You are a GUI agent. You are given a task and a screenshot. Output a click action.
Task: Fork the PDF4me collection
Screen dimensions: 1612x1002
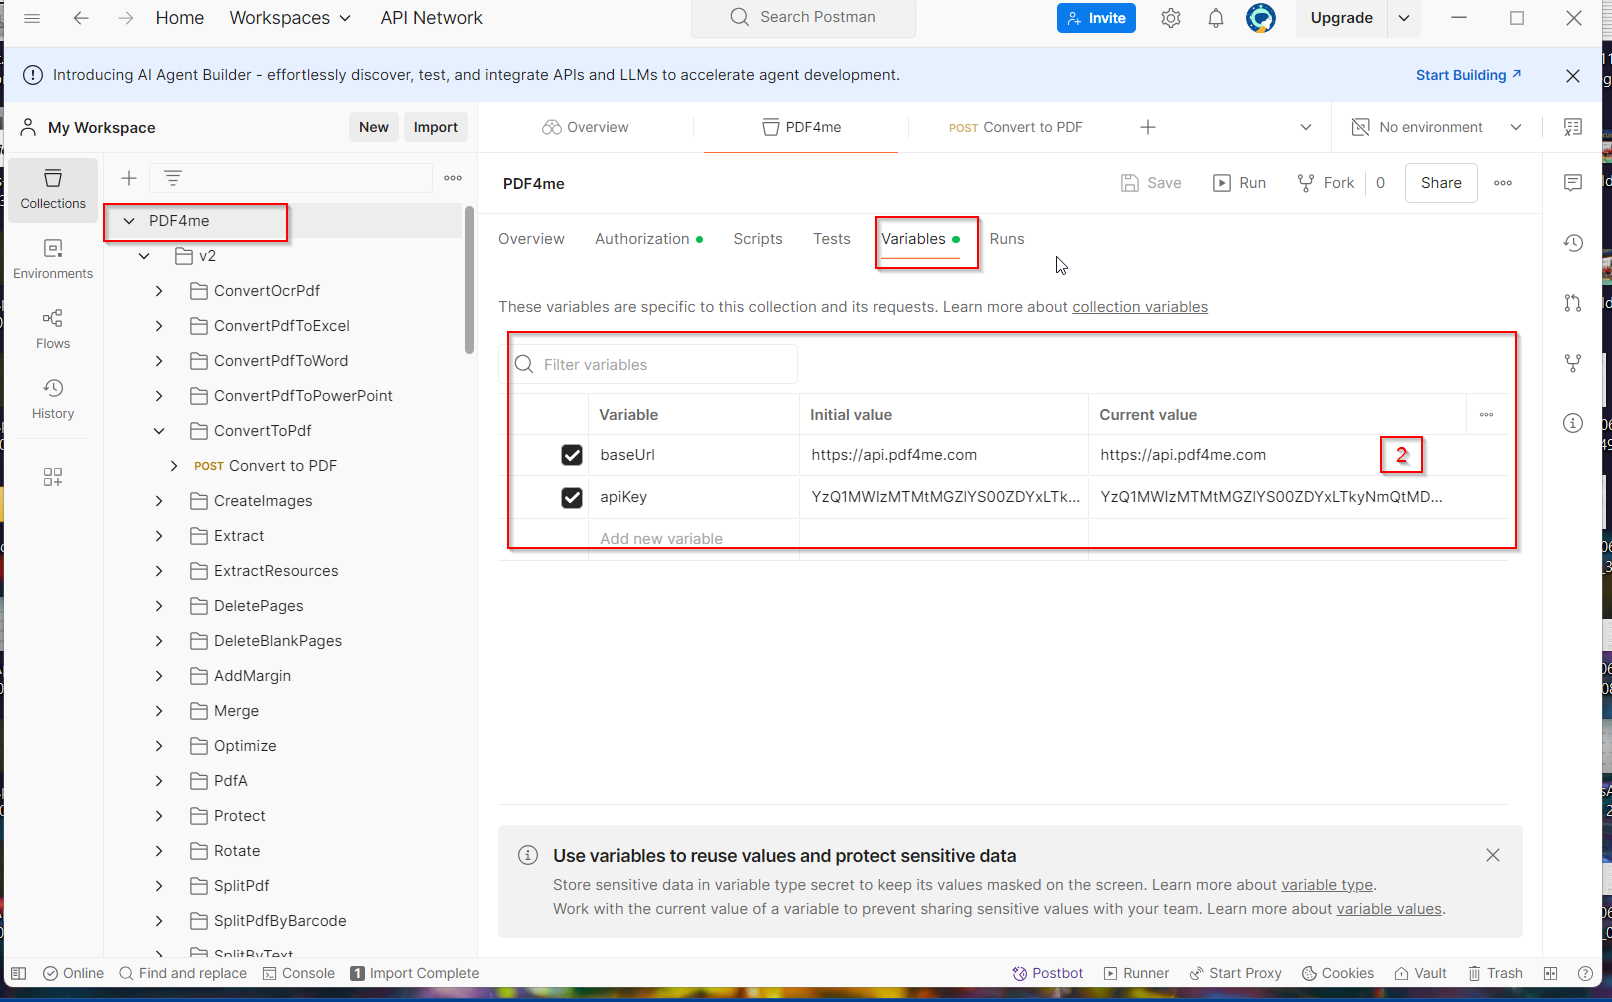click(x=1326, y=183)
